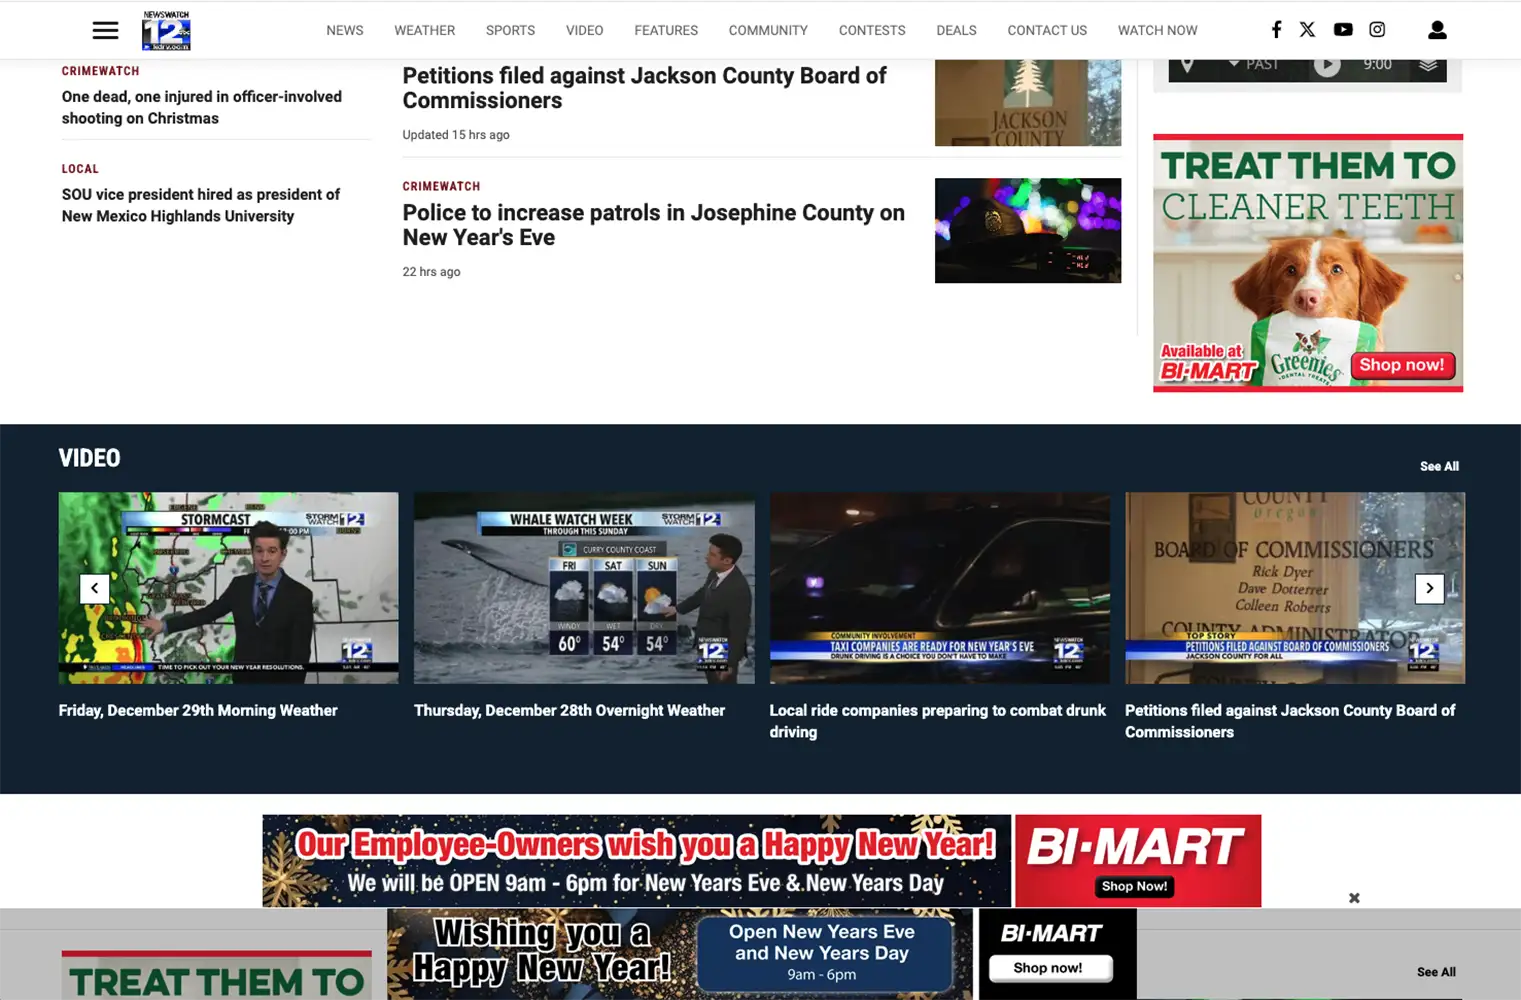Open the radar map layers icon

1428,66
